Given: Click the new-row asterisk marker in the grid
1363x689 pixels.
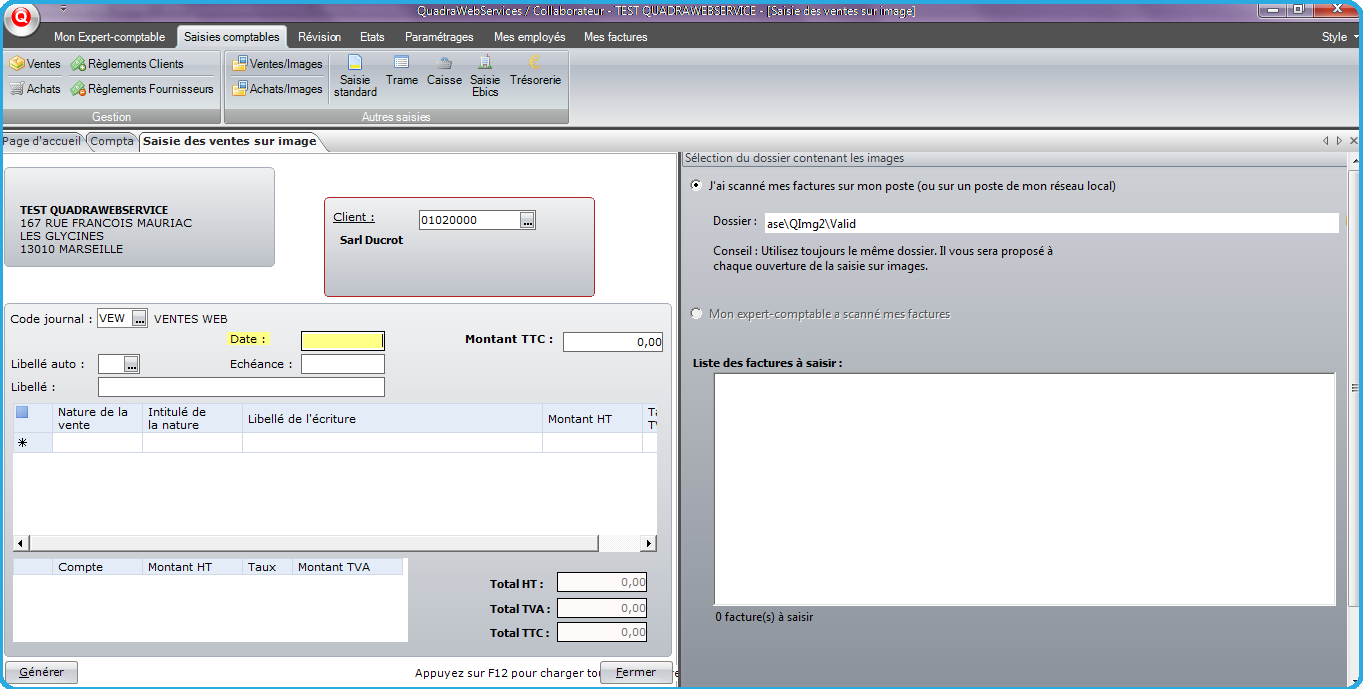Looking at the screenshot, I should [22, 442].
